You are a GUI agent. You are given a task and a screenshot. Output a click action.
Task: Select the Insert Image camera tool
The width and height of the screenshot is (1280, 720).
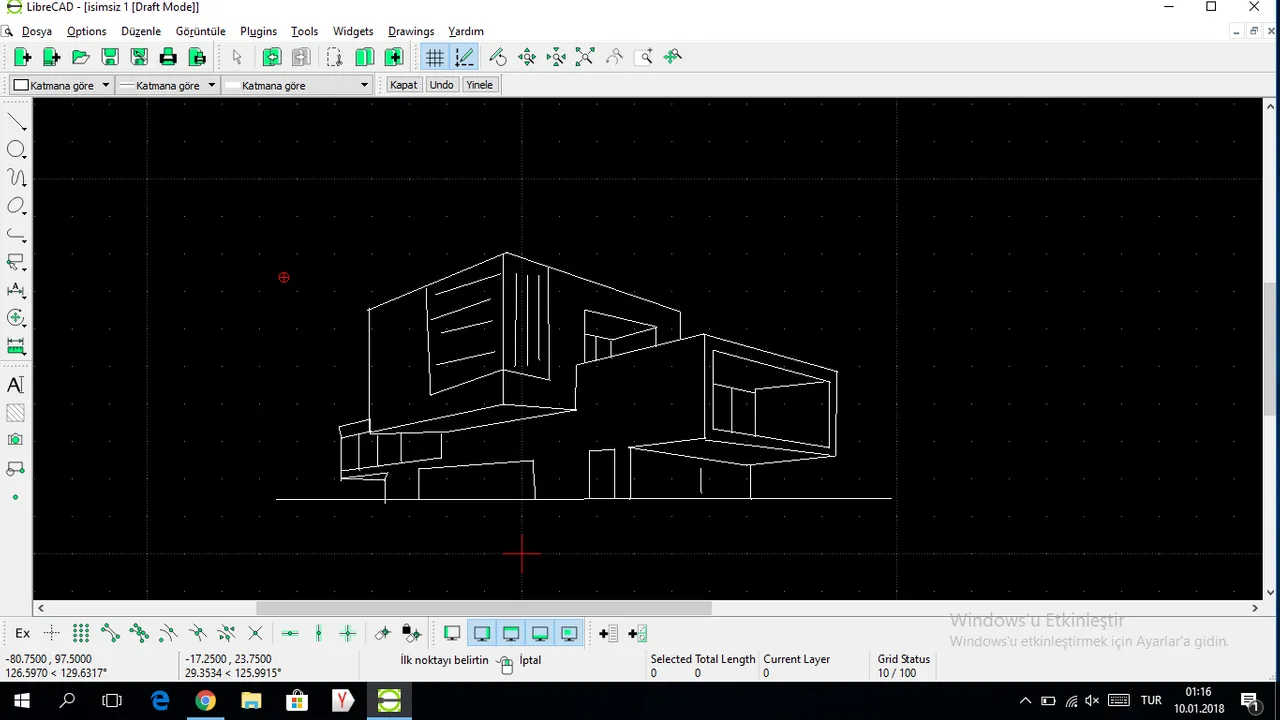(16, 440)
